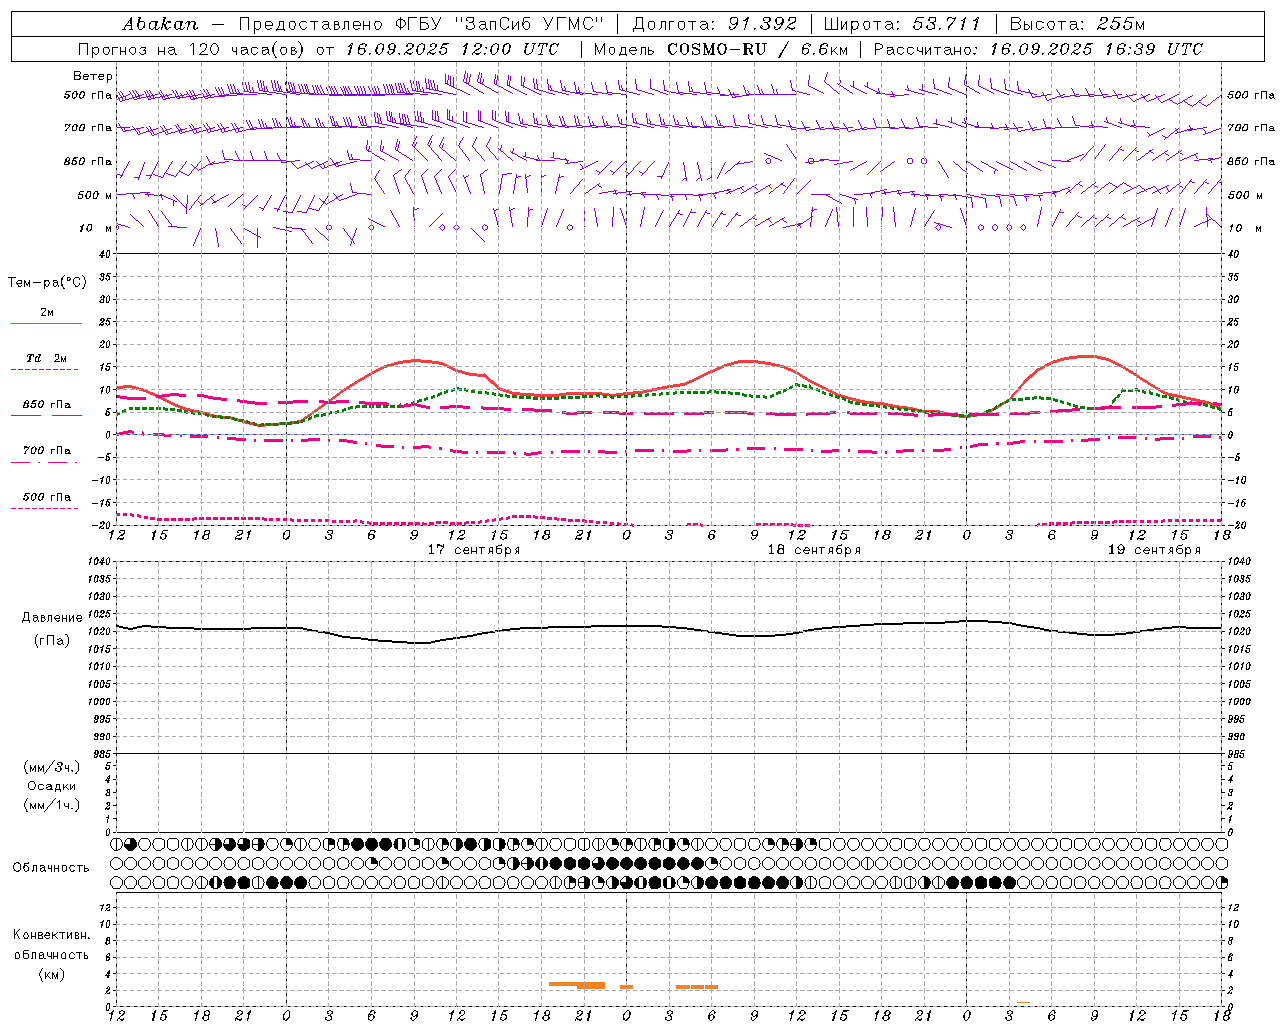Image resolution: width=1280 pixels, height=1024 pixels.
Task: Click the "Ветер" wind section label
Action: click(92, 76)
